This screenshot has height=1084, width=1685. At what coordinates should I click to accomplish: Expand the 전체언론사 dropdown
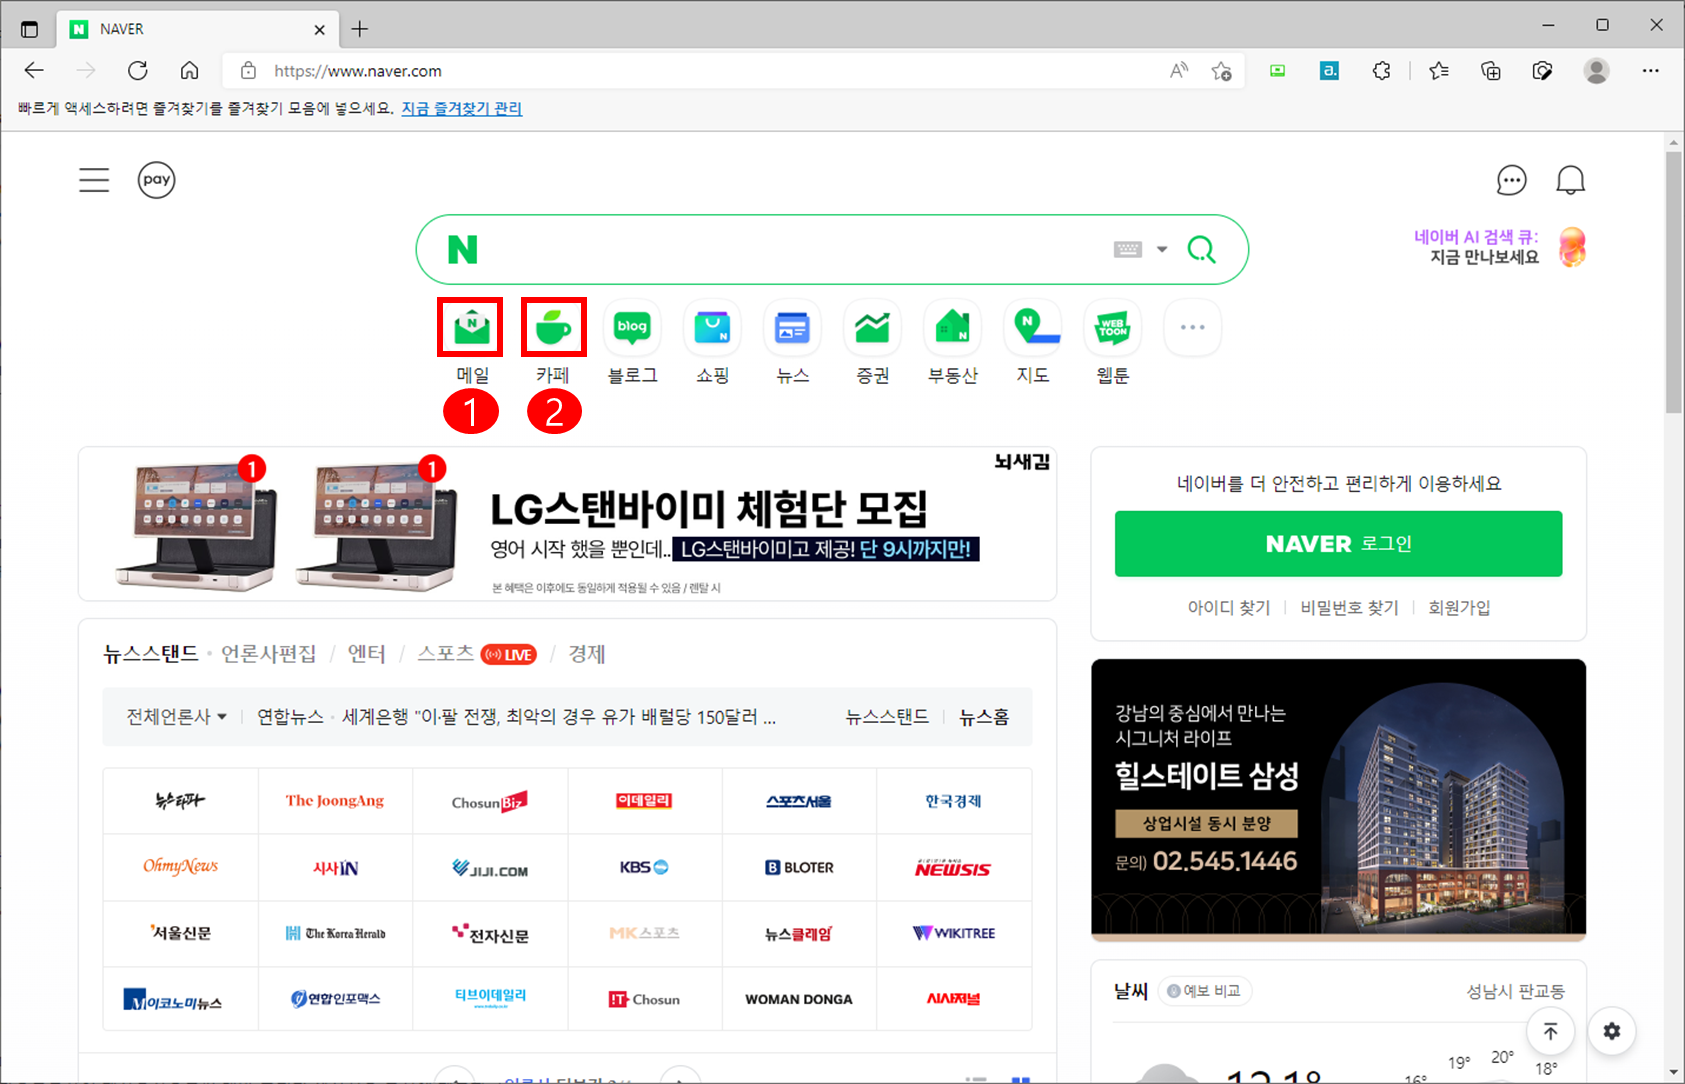(176, 717)
